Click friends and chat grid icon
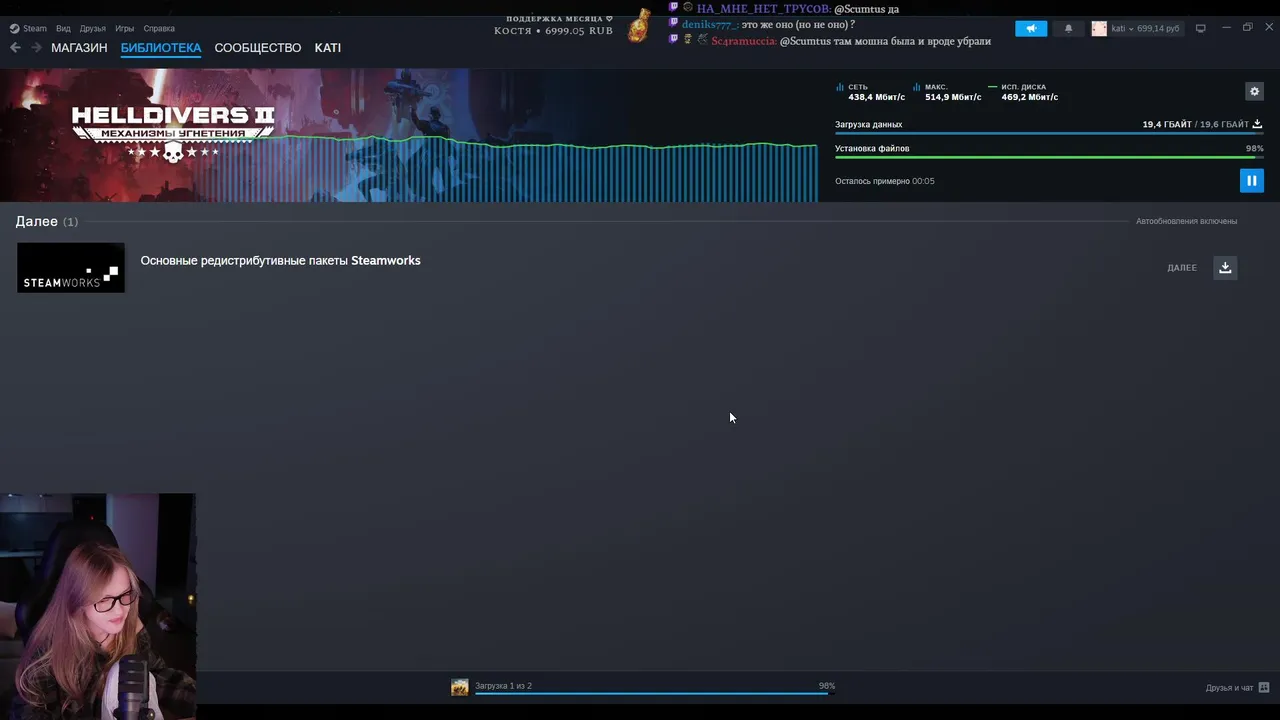1280x720 pixels. (x=1264, y=688)
